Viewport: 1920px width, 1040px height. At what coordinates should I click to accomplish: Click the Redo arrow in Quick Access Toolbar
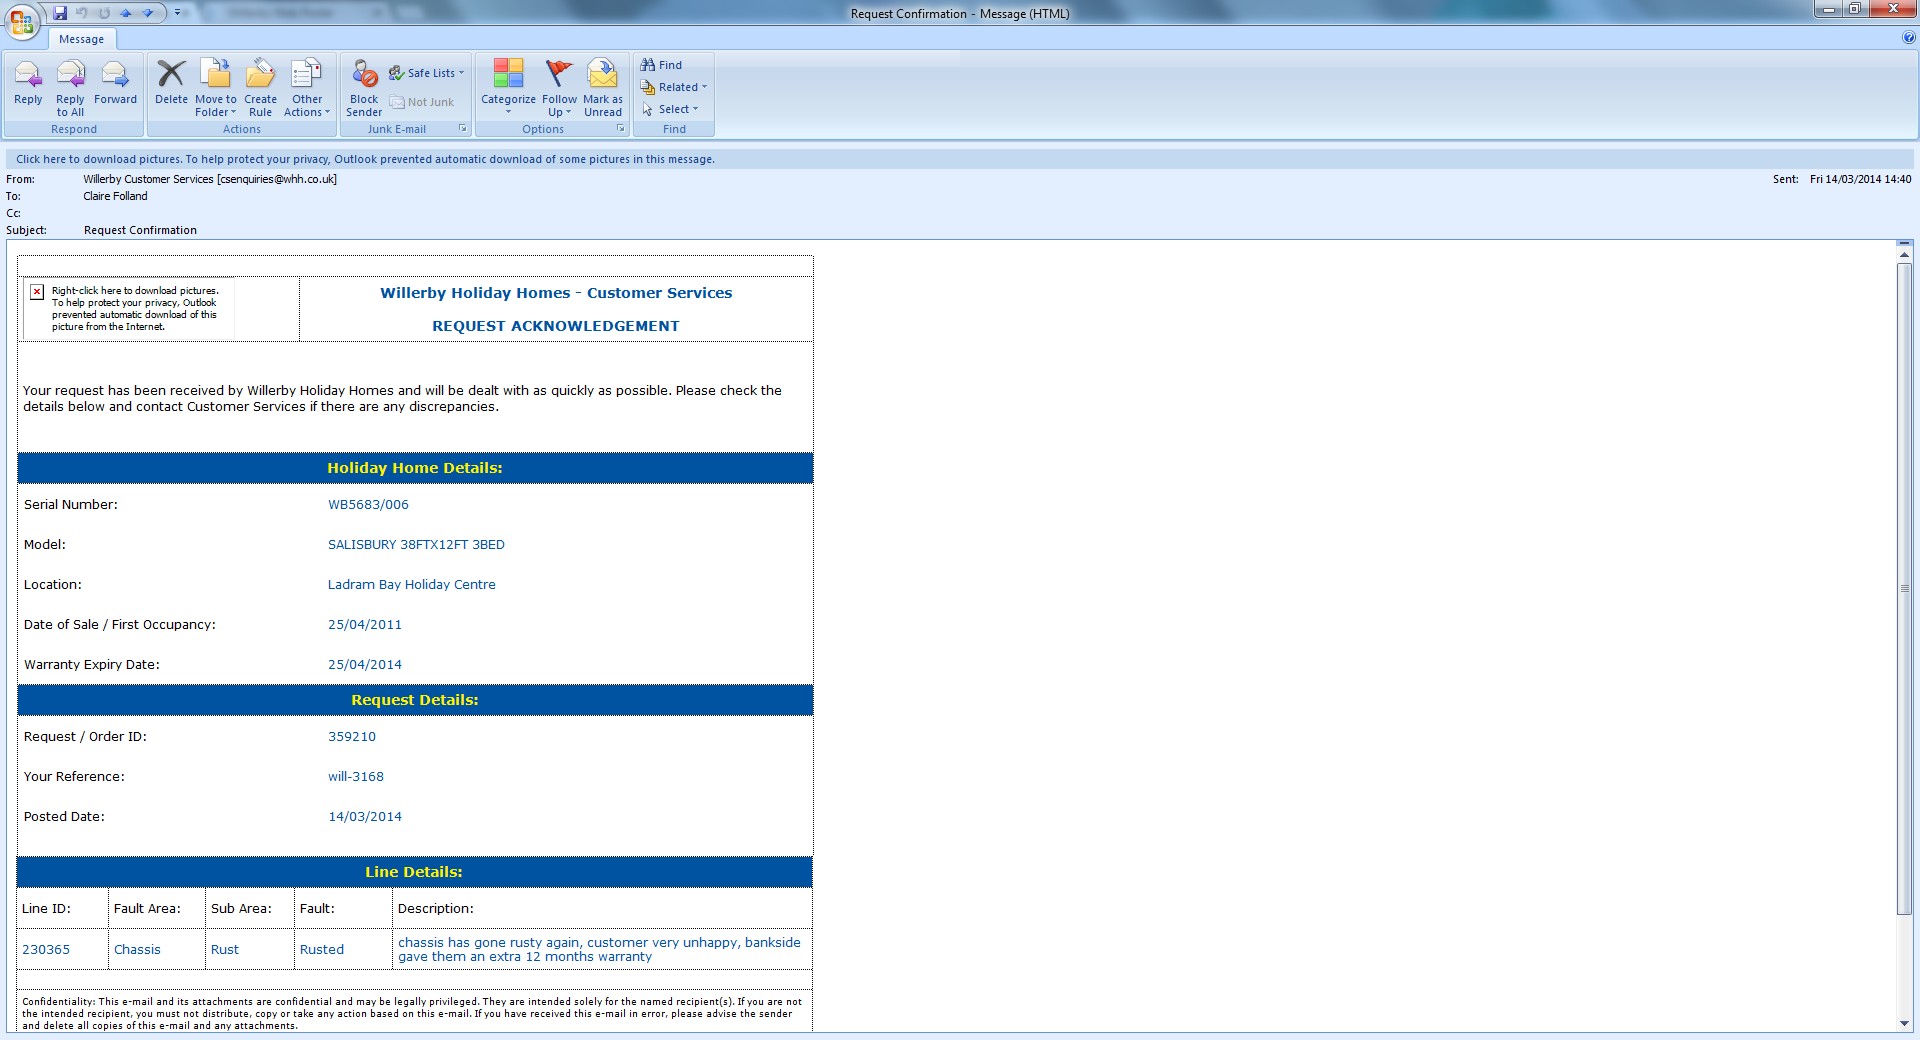pos(104,13)
